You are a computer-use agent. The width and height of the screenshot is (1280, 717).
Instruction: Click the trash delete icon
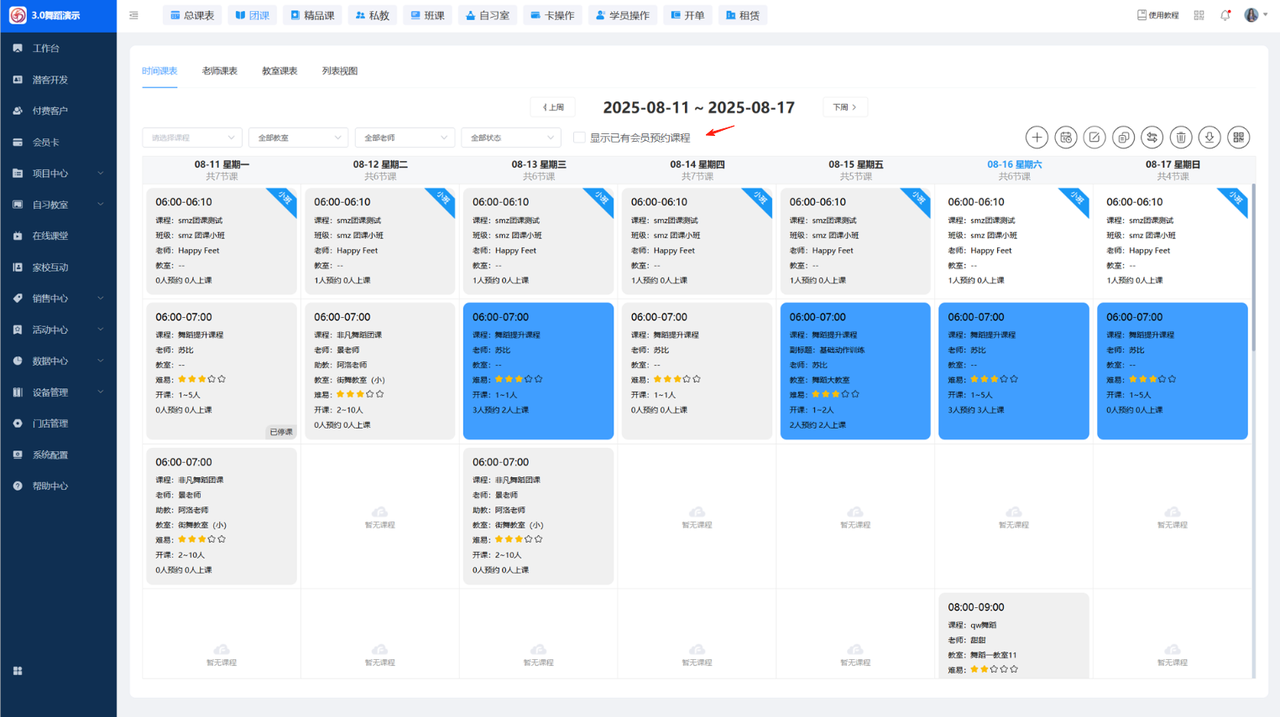point(1181,137)
